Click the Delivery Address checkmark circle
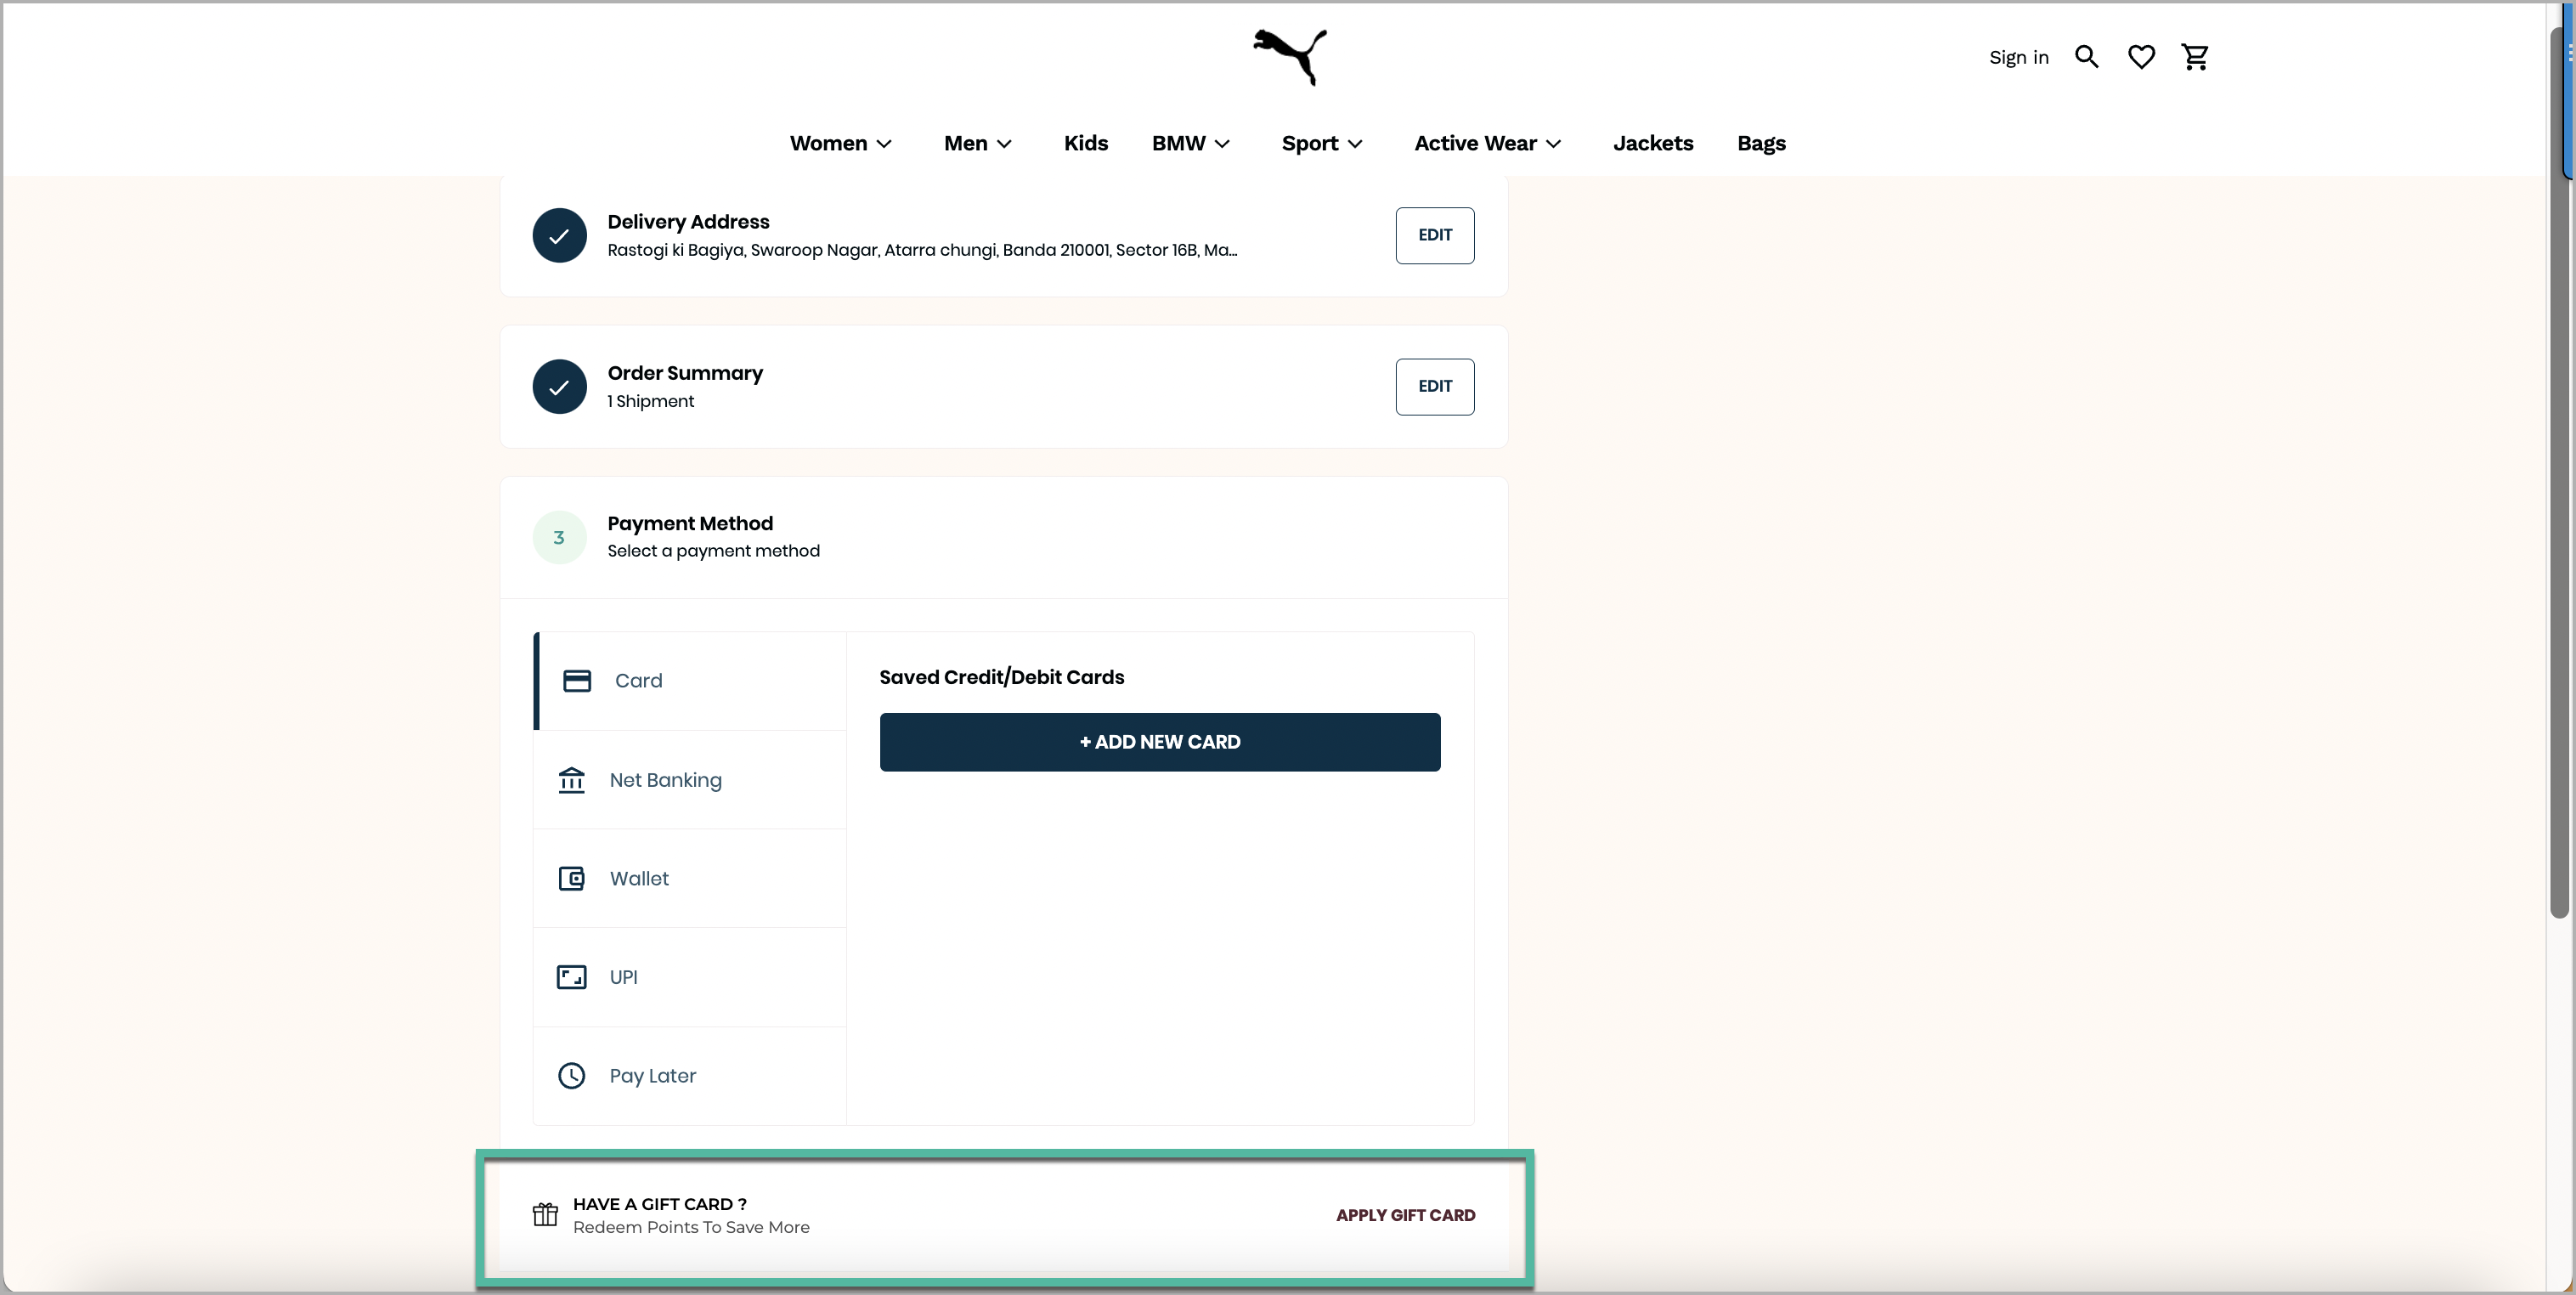The image size is (2576, 1295). (559, 236)
